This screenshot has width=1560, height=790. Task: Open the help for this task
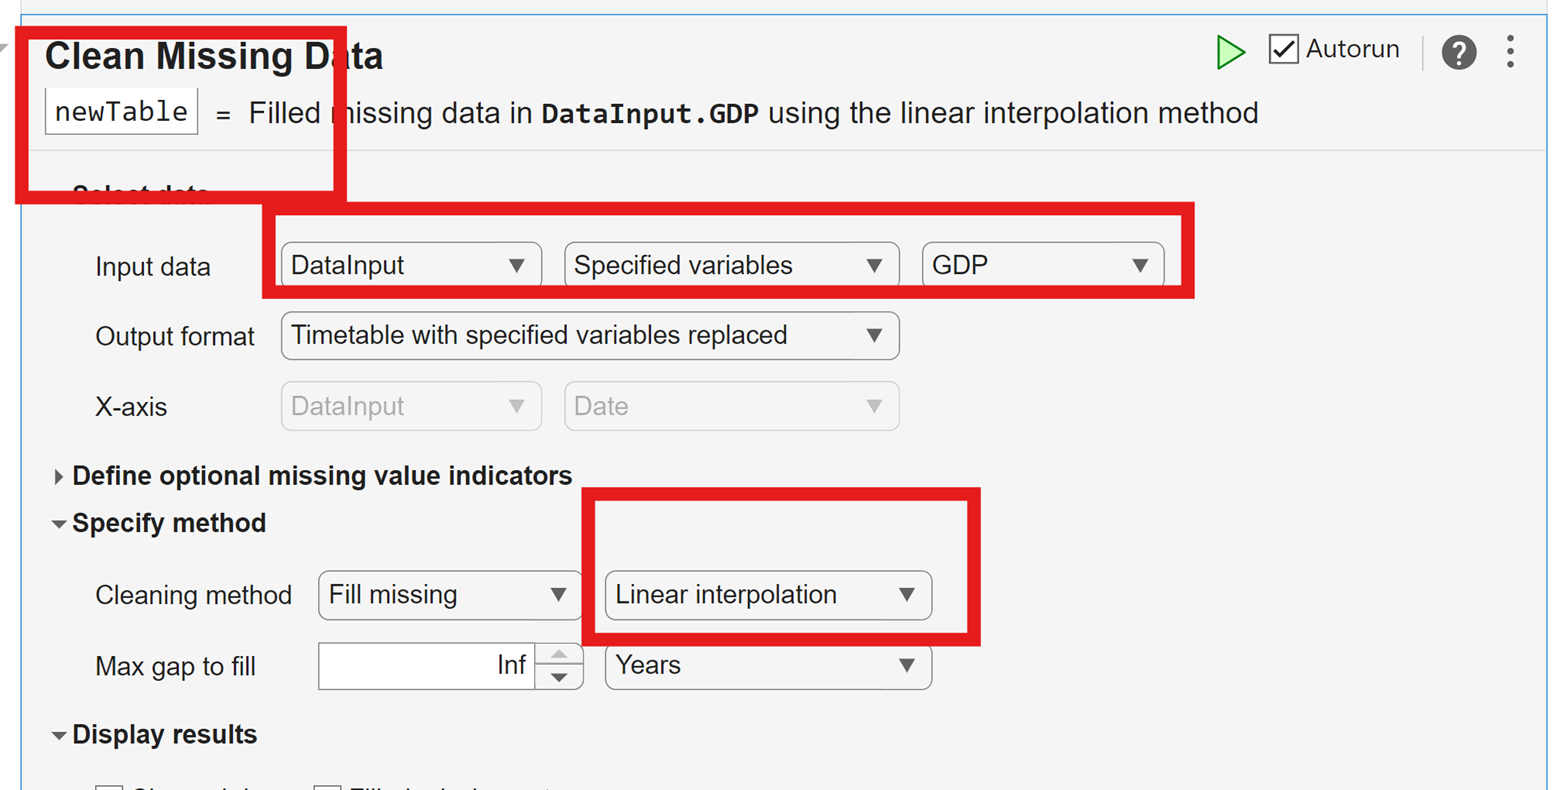1458,52
